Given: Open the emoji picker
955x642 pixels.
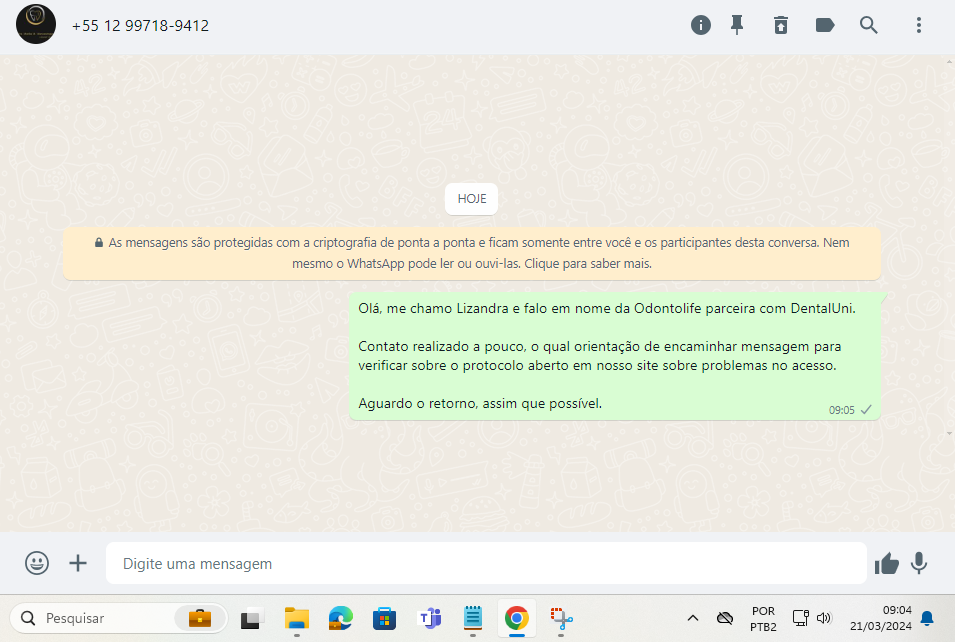Looking at the screenshot, I should tap(37, 563).
